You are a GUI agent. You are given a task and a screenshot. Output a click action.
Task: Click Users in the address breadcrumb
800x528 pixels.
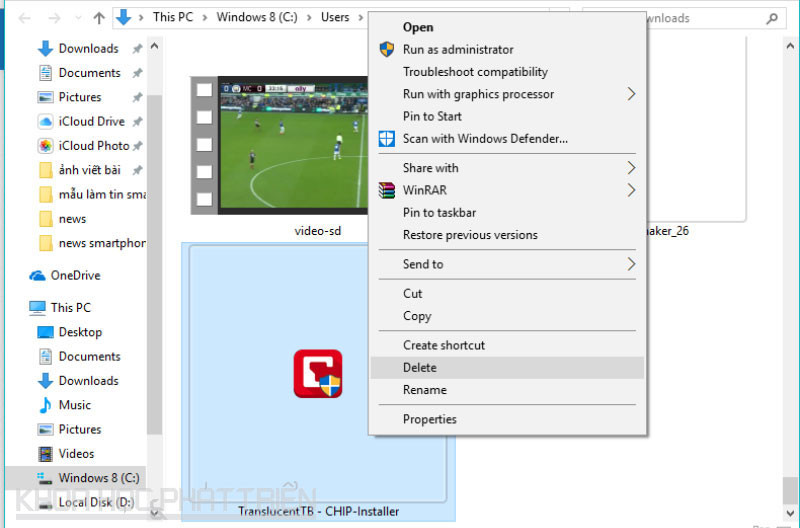coord(335,18)
